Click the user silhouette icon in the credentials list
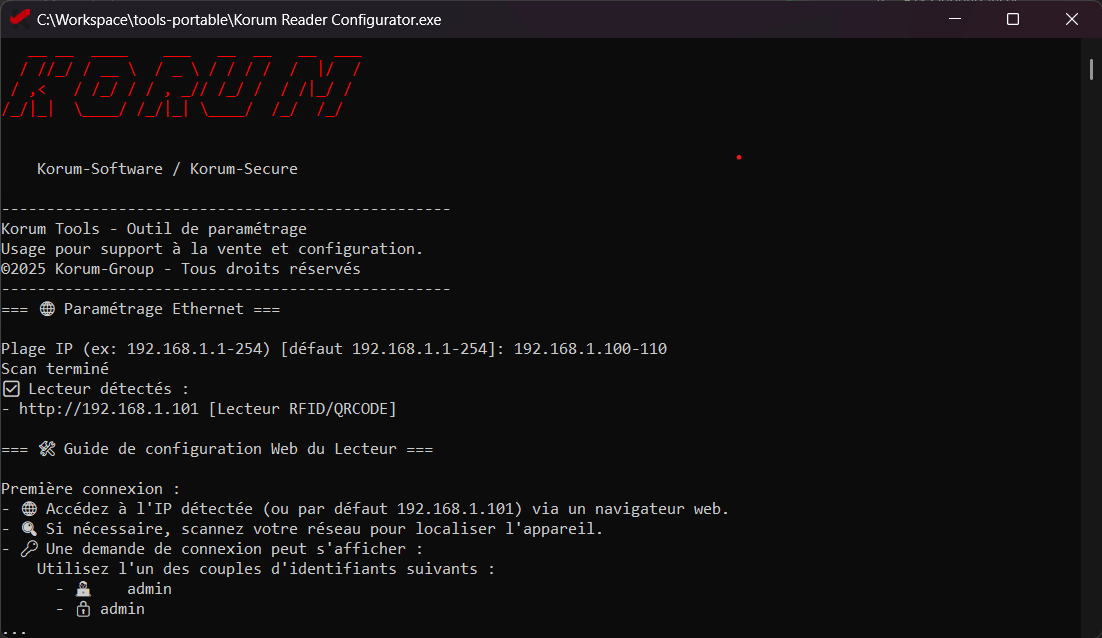The height and width of the screenshot is (638, 1102). click(83, 589)
